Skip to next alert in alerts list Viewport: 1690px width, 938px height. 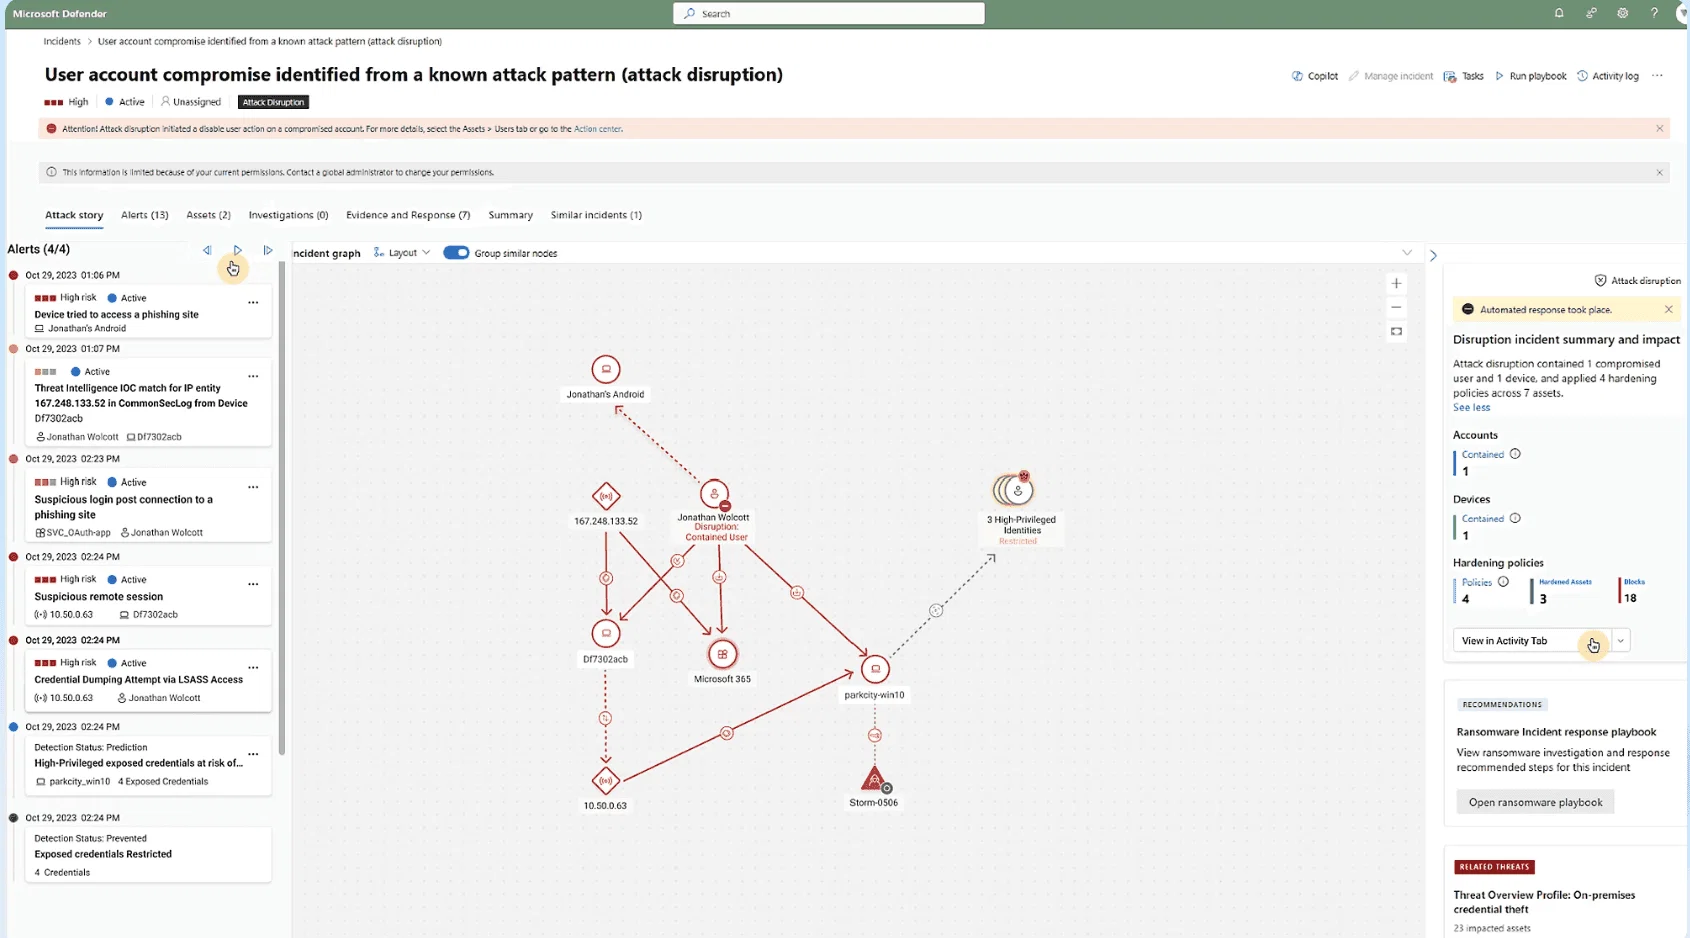268,250
